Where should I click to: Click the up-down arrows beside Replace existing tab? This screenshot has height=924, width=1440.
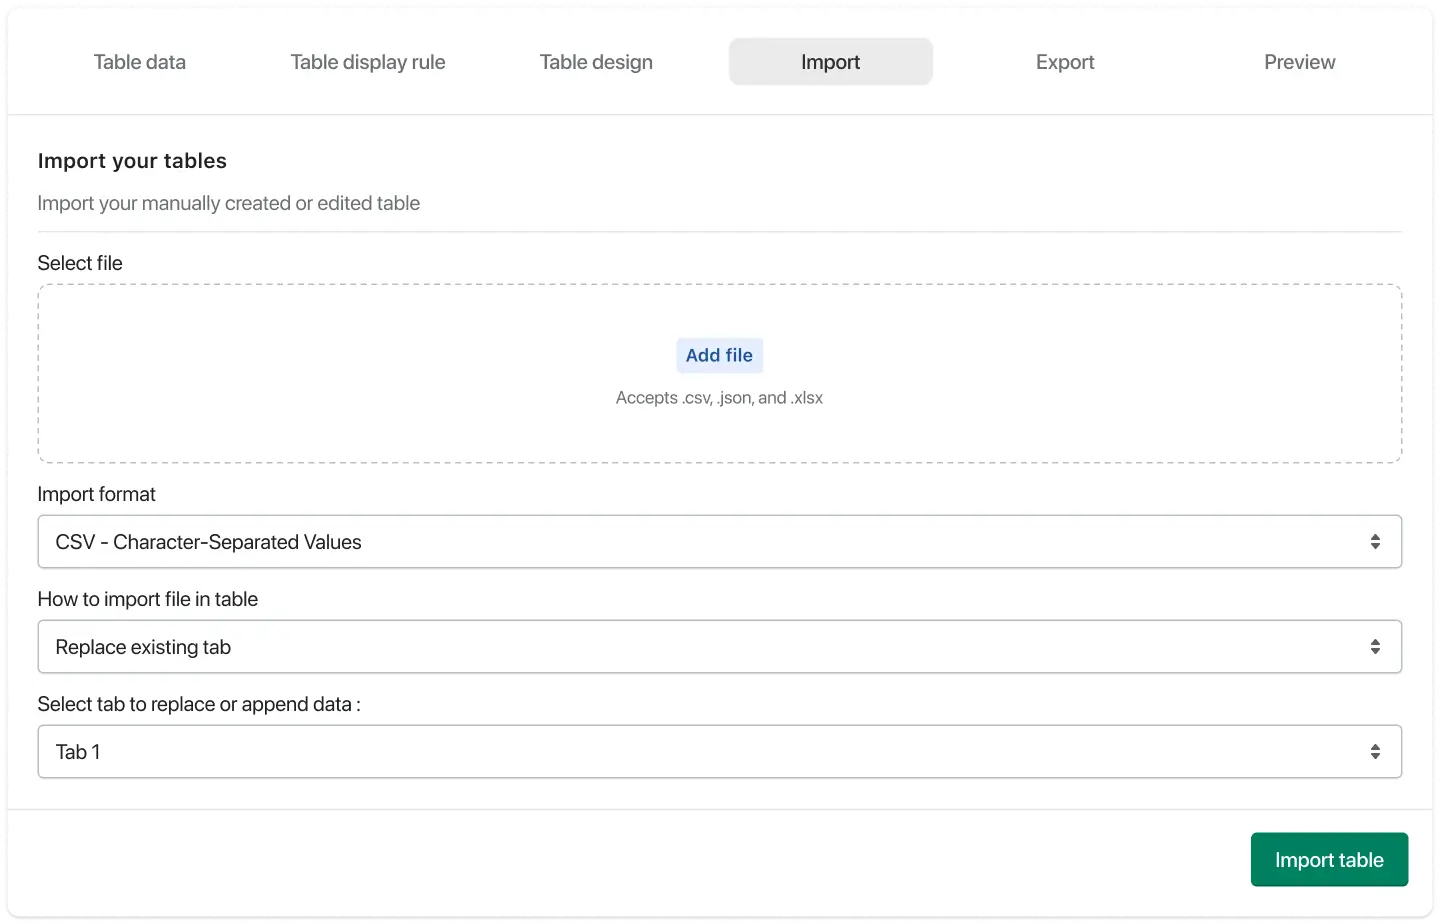[x=1375, y=647]
